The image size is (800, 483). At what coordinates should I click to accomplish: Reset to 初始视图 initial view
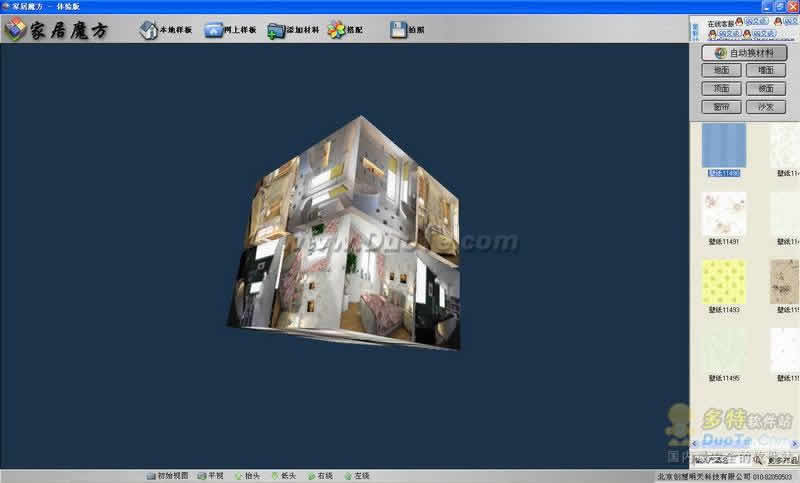click(x=167, y=475)
